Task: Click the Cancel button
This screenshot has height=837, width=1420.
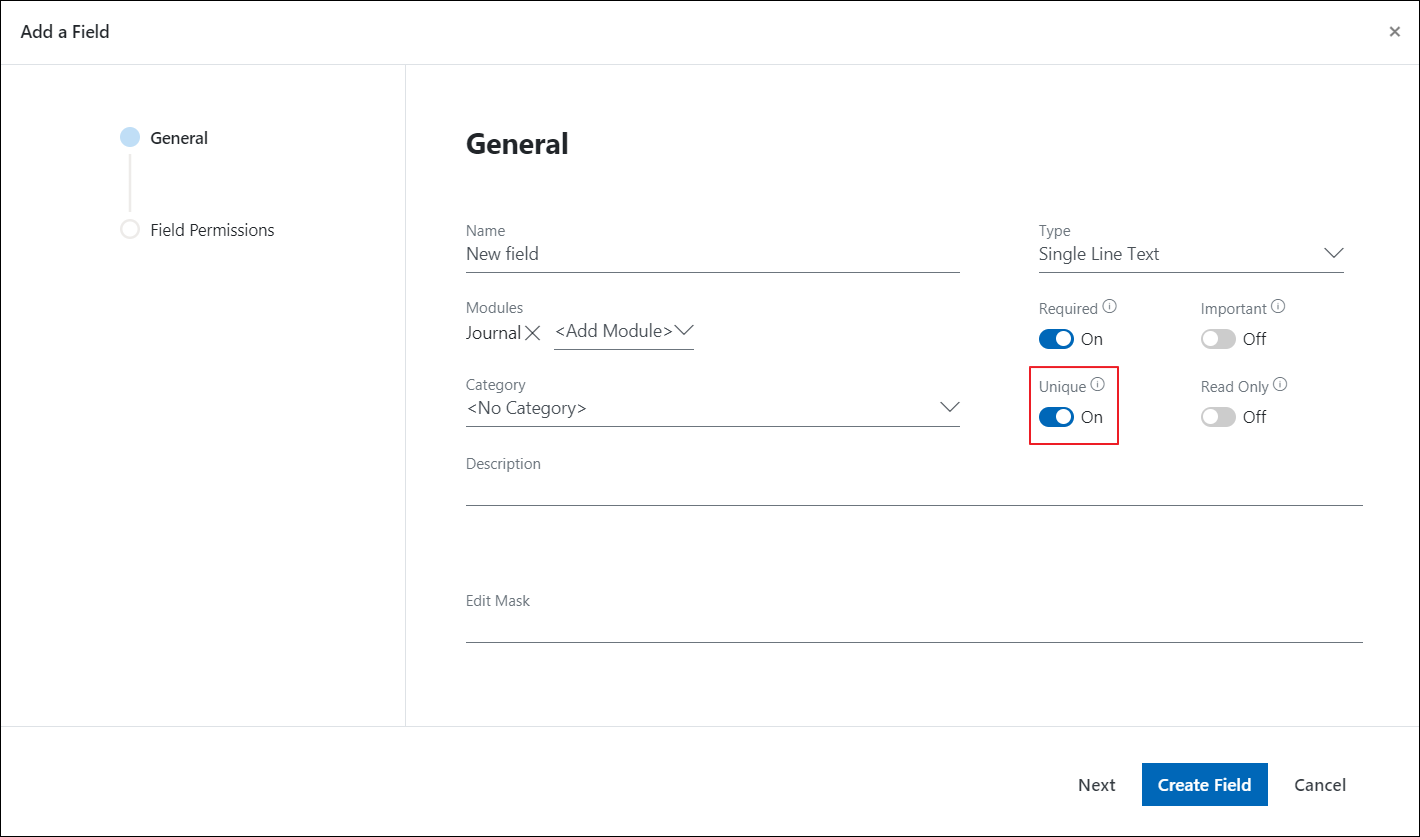Action: pyautogui.click(x=1320, y=785)
